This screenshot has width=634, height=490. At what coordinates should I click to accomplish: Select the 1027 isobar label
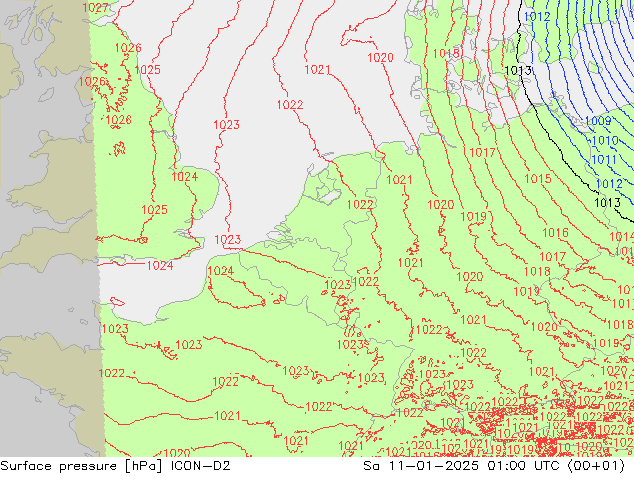click(95, 8)
